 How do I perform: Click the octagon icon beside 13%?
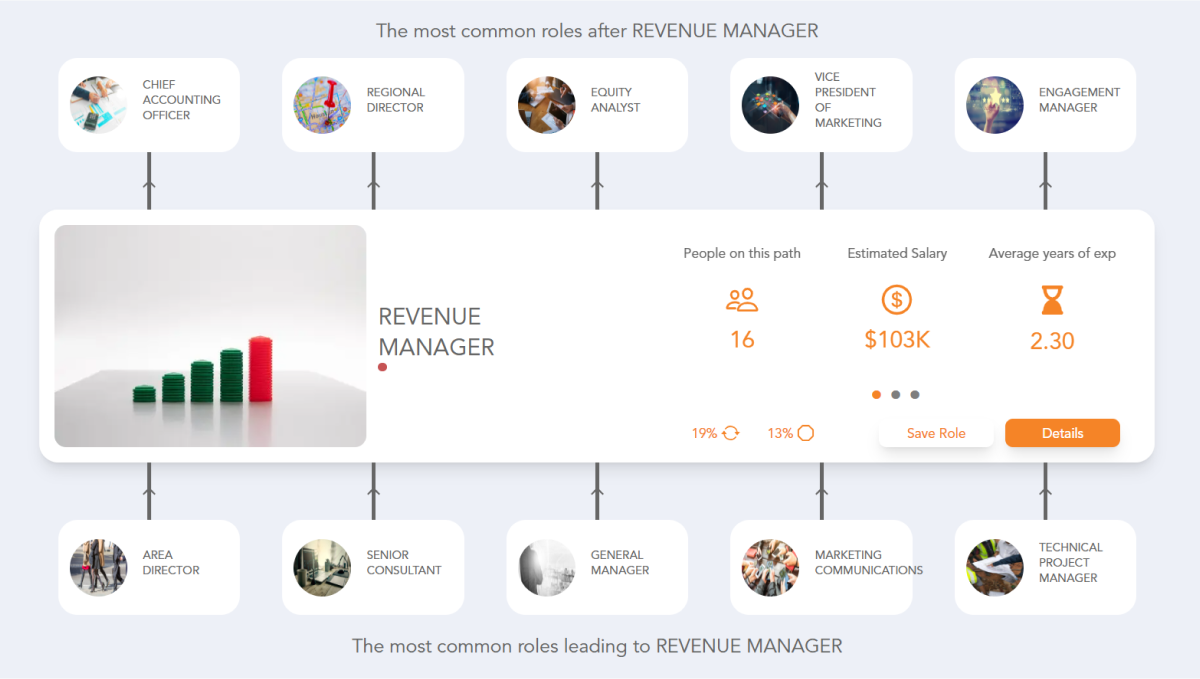tap(805, 432)
